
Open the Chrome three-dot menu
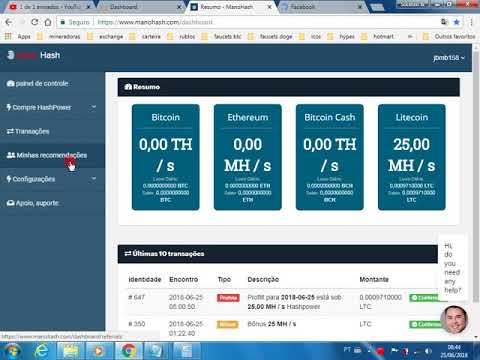coord(471,22)
